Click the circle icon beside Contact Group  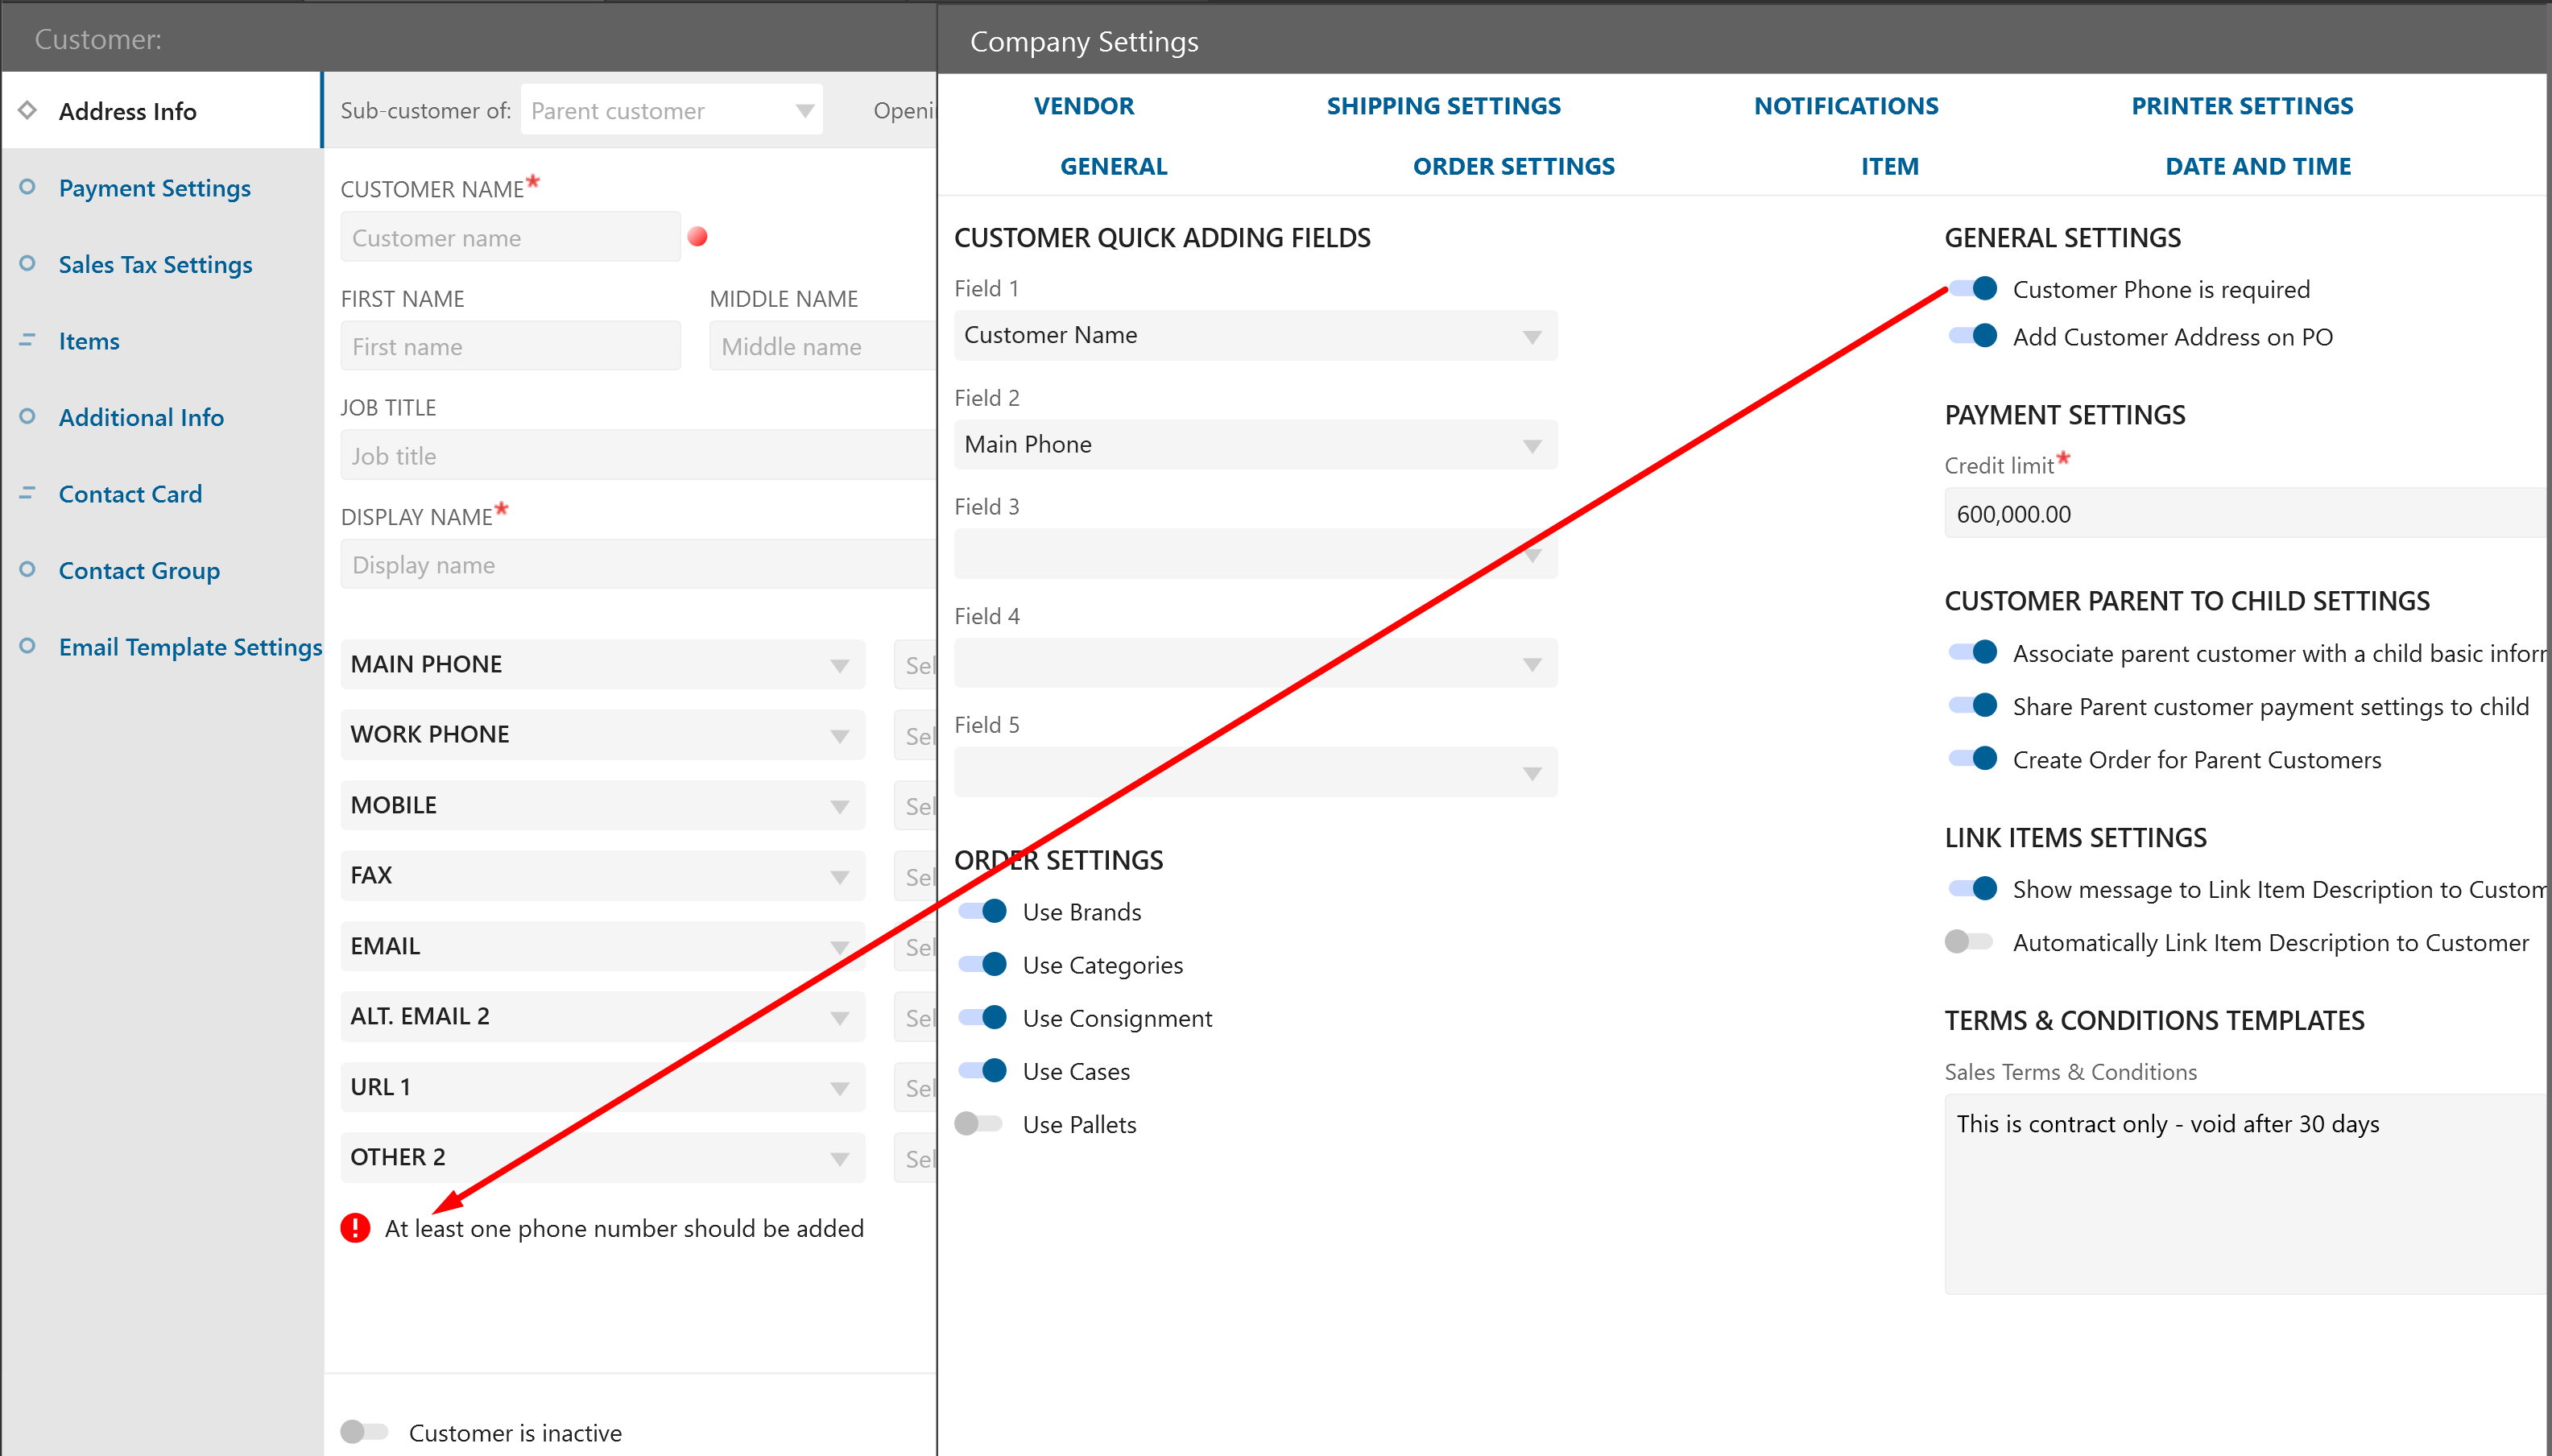tap(28, 569)
